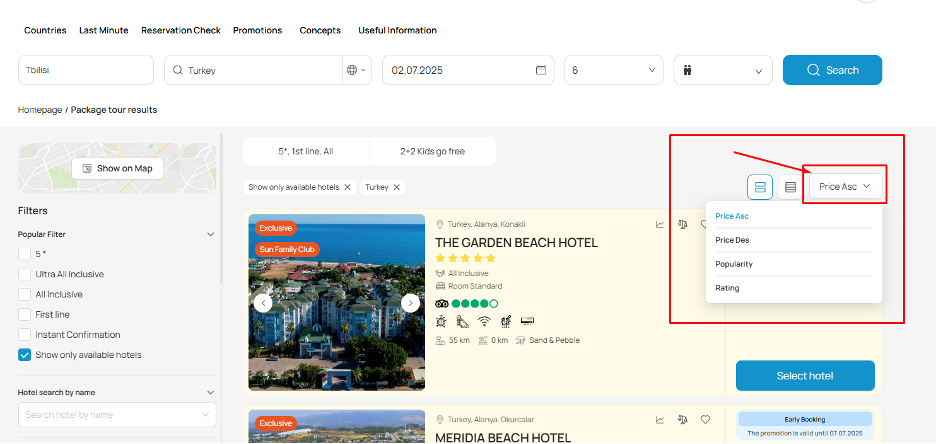Open the guests selector dropdown

coord(723,70)
